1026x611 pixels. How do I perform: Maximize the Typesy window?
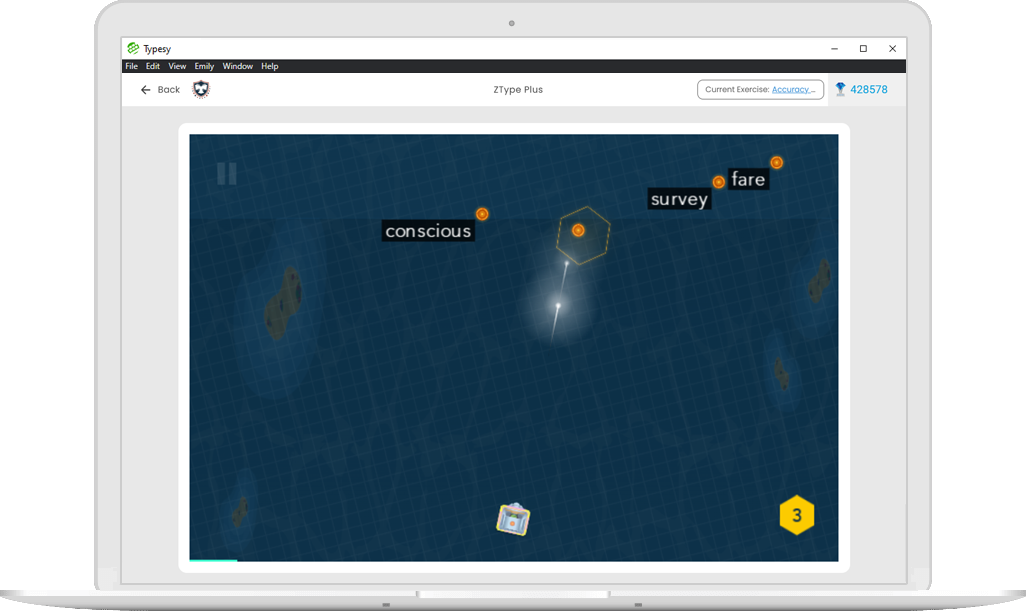click(x=863, y=48)
